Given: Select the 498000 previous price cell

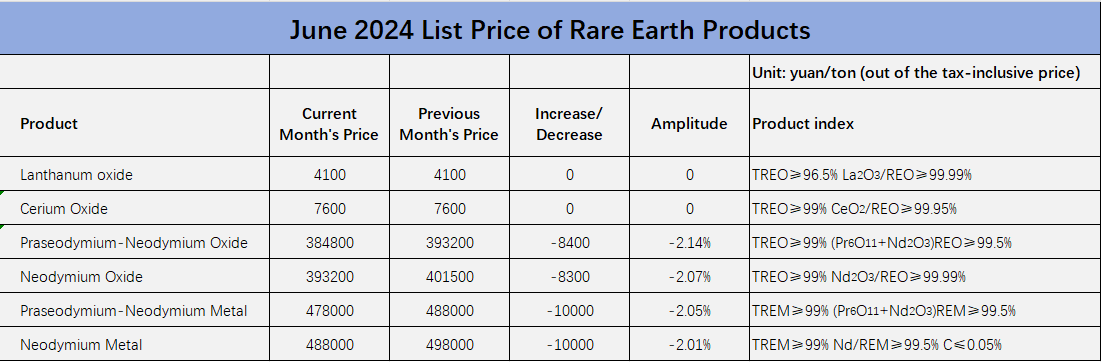Looking at the screenshot, I should point(449,344).
